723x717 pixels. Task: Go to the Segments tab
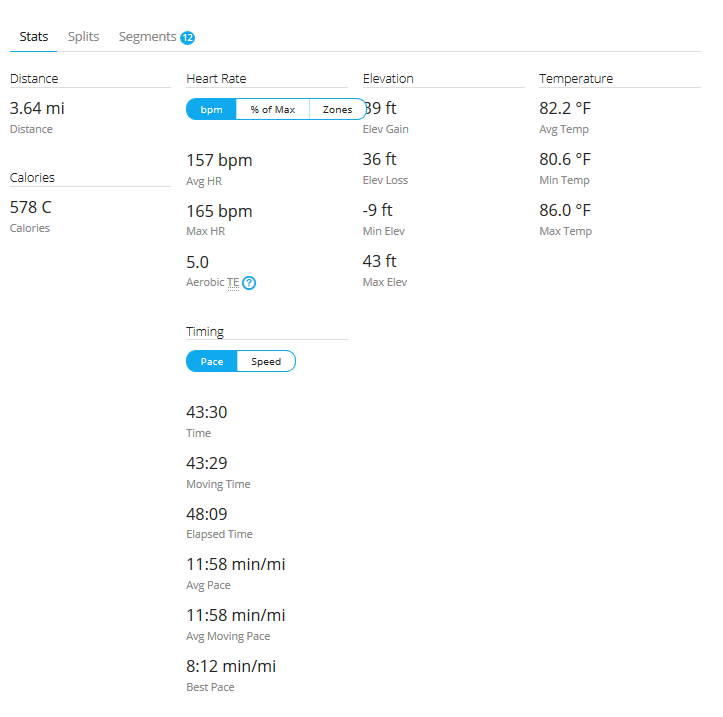click(x=147, y=37)
